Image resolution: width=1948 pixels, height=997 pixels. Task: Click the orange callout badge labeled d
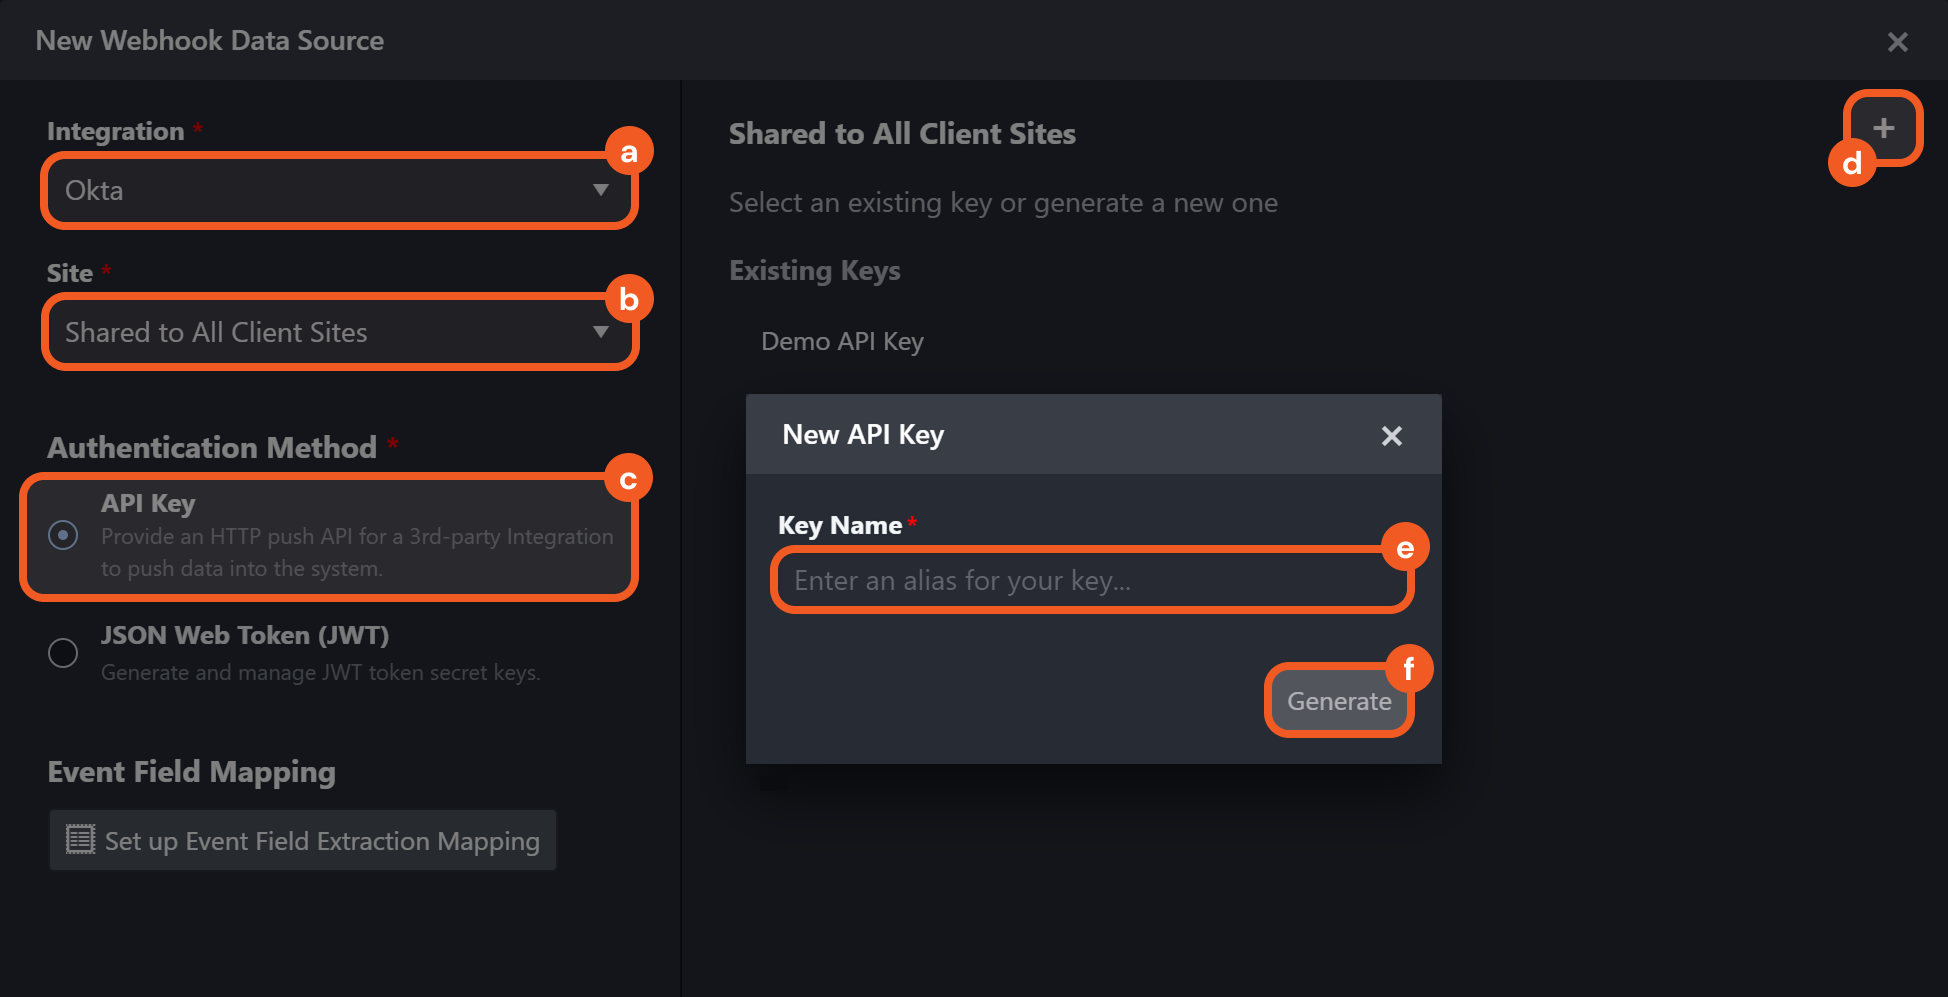coord(1852,163)
